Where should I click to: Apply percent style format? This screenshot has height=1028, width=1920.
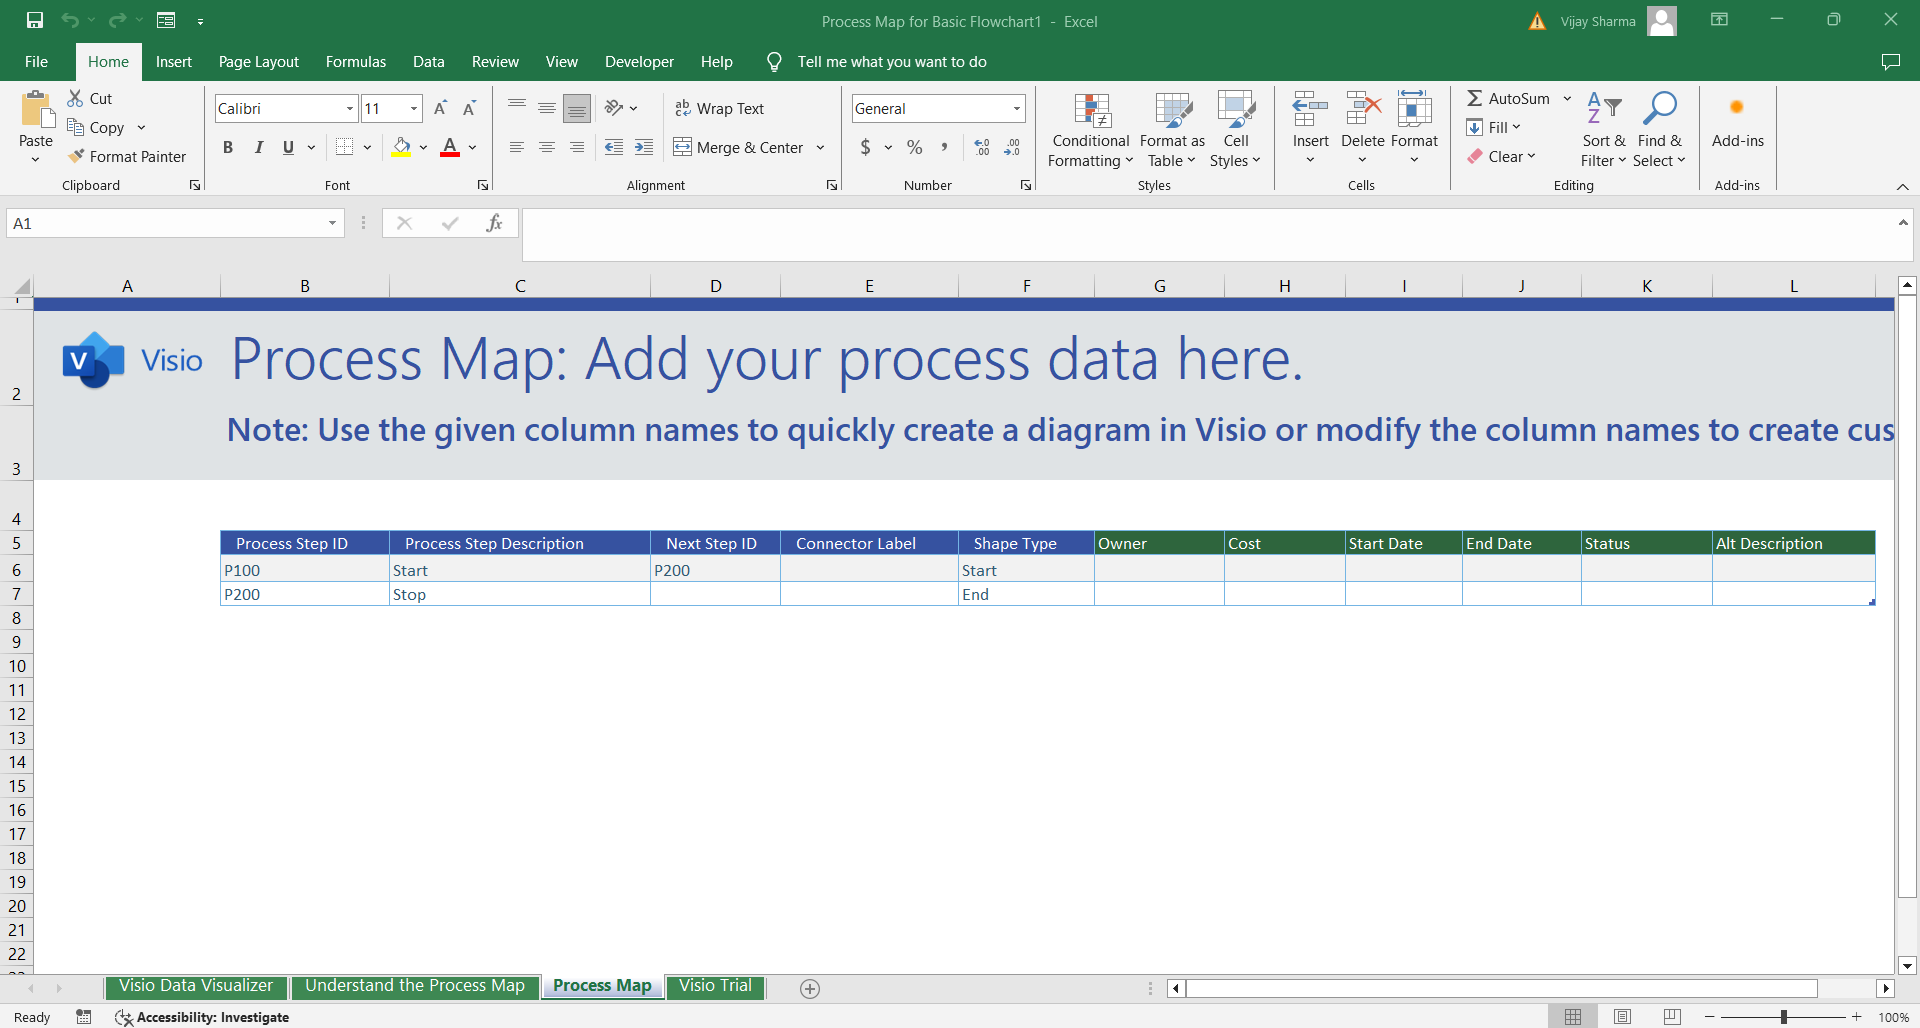914,147
